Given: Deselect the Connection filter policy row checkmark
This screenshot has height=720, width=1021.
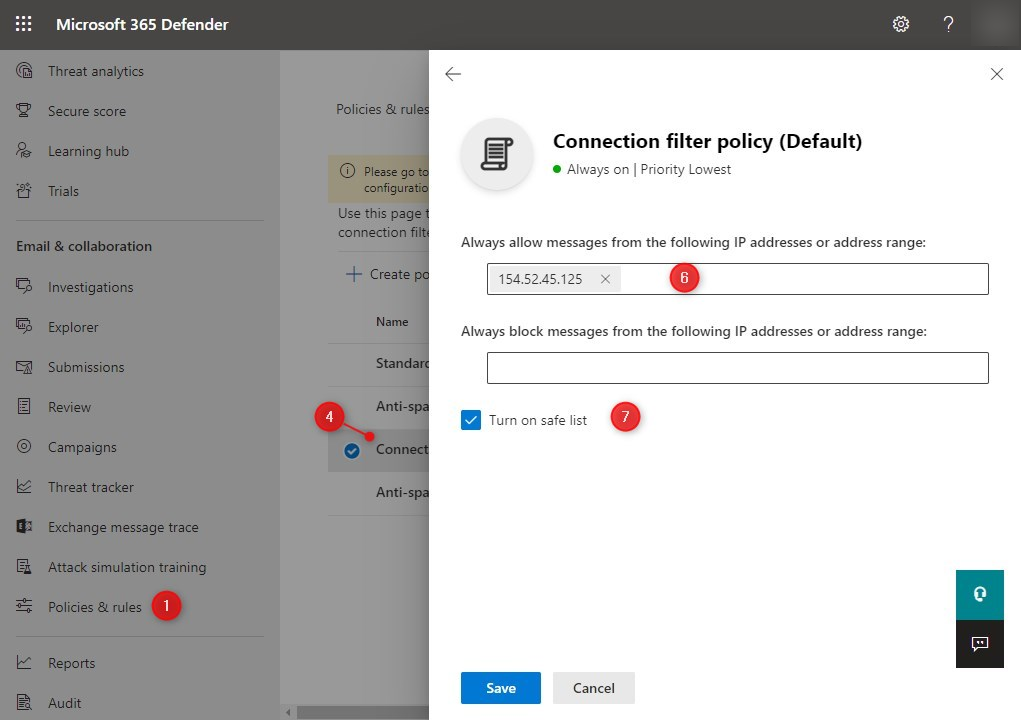Looking at the screenshot, I should click(x=352, y=450).
